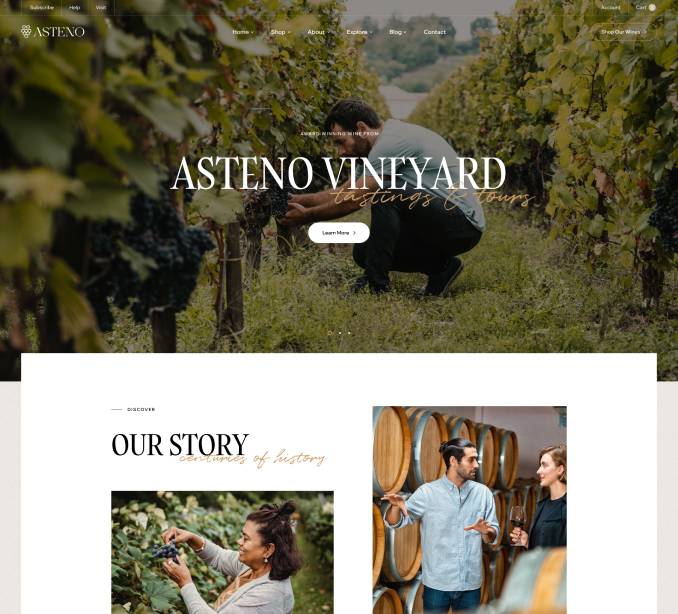Select the first hero slider dot
Viewport: 678px width, 614px height.
point(330,333)
